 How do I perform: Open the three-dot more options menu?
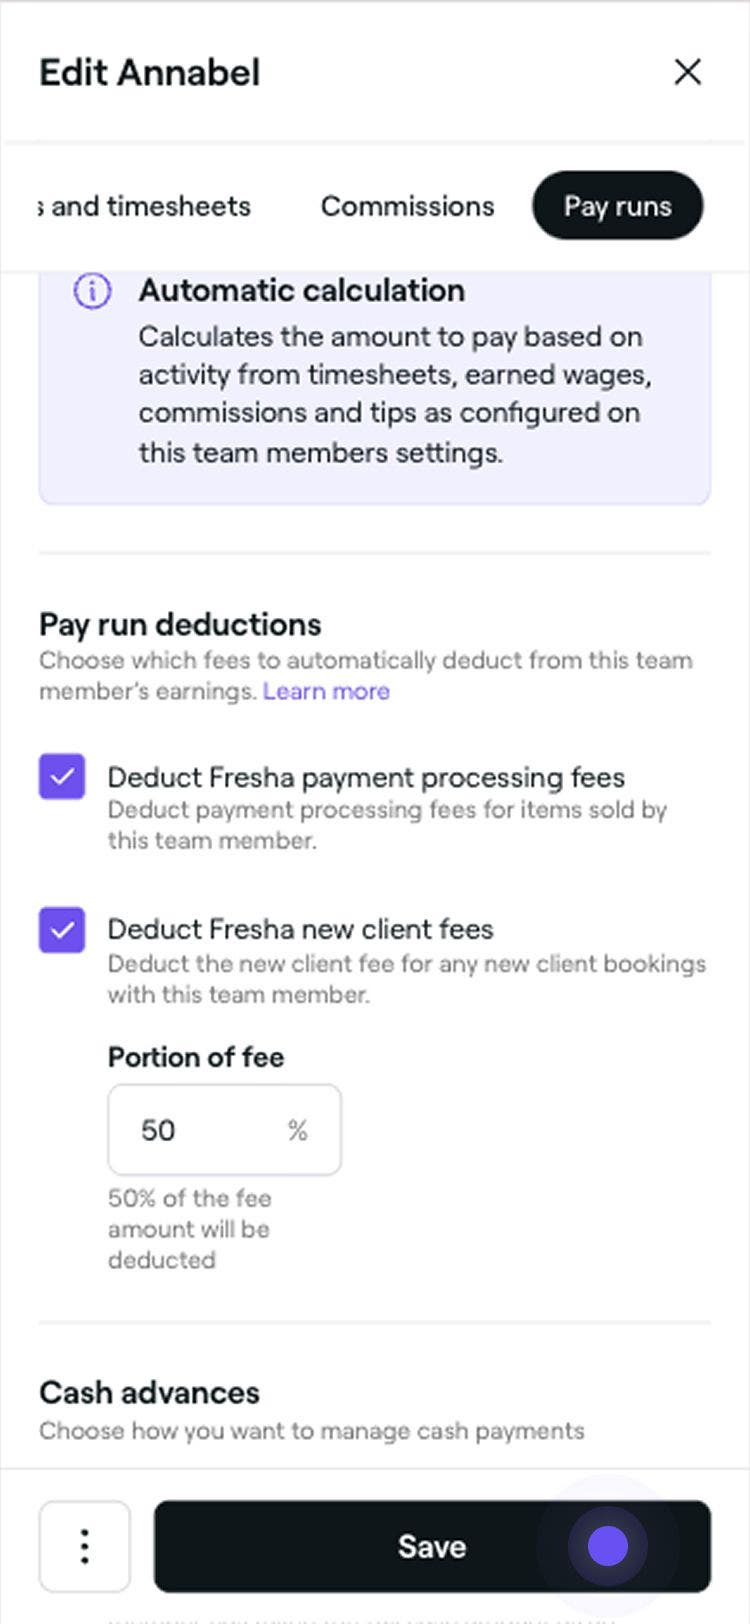pos(85,1546)
